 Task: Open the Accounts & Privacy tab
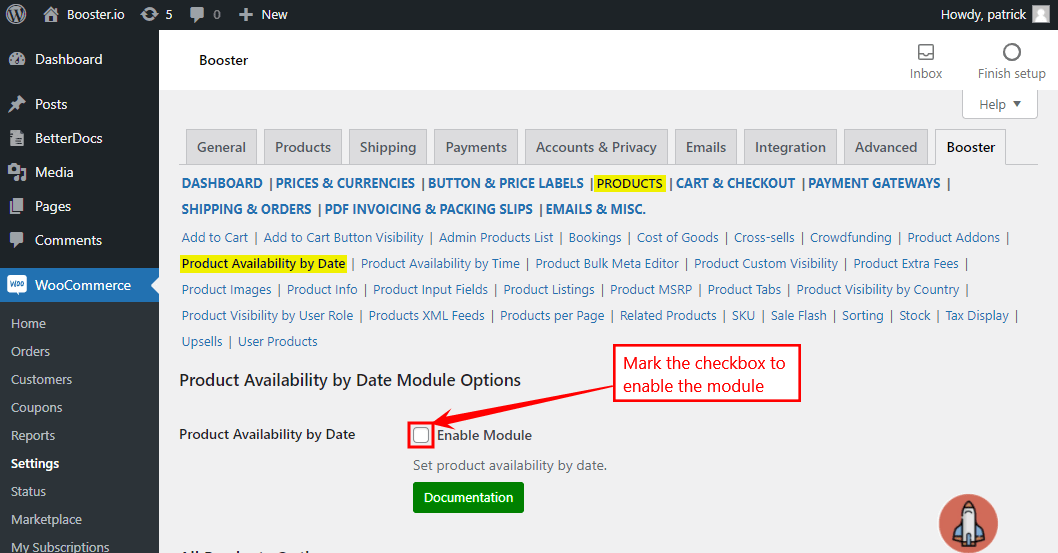pos(596,147)
